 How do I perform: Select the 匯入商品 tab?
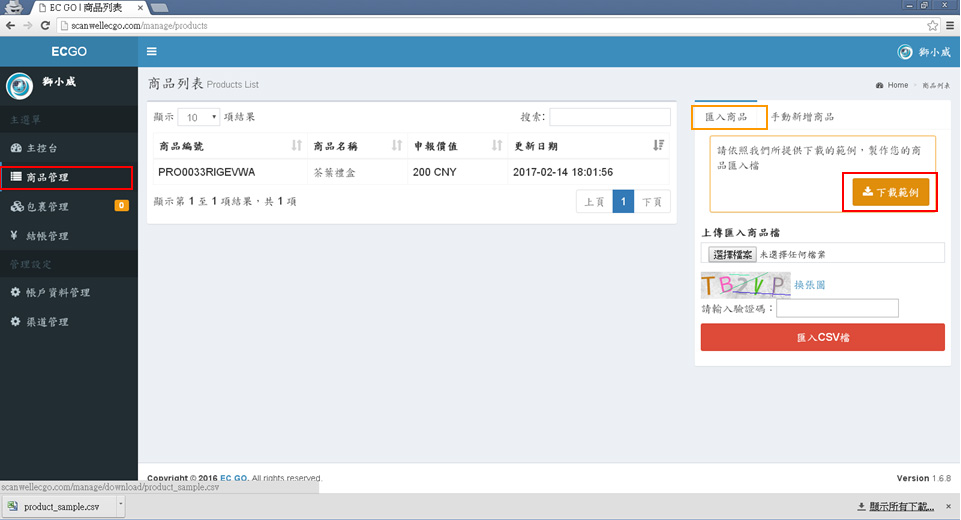(729, 117)
